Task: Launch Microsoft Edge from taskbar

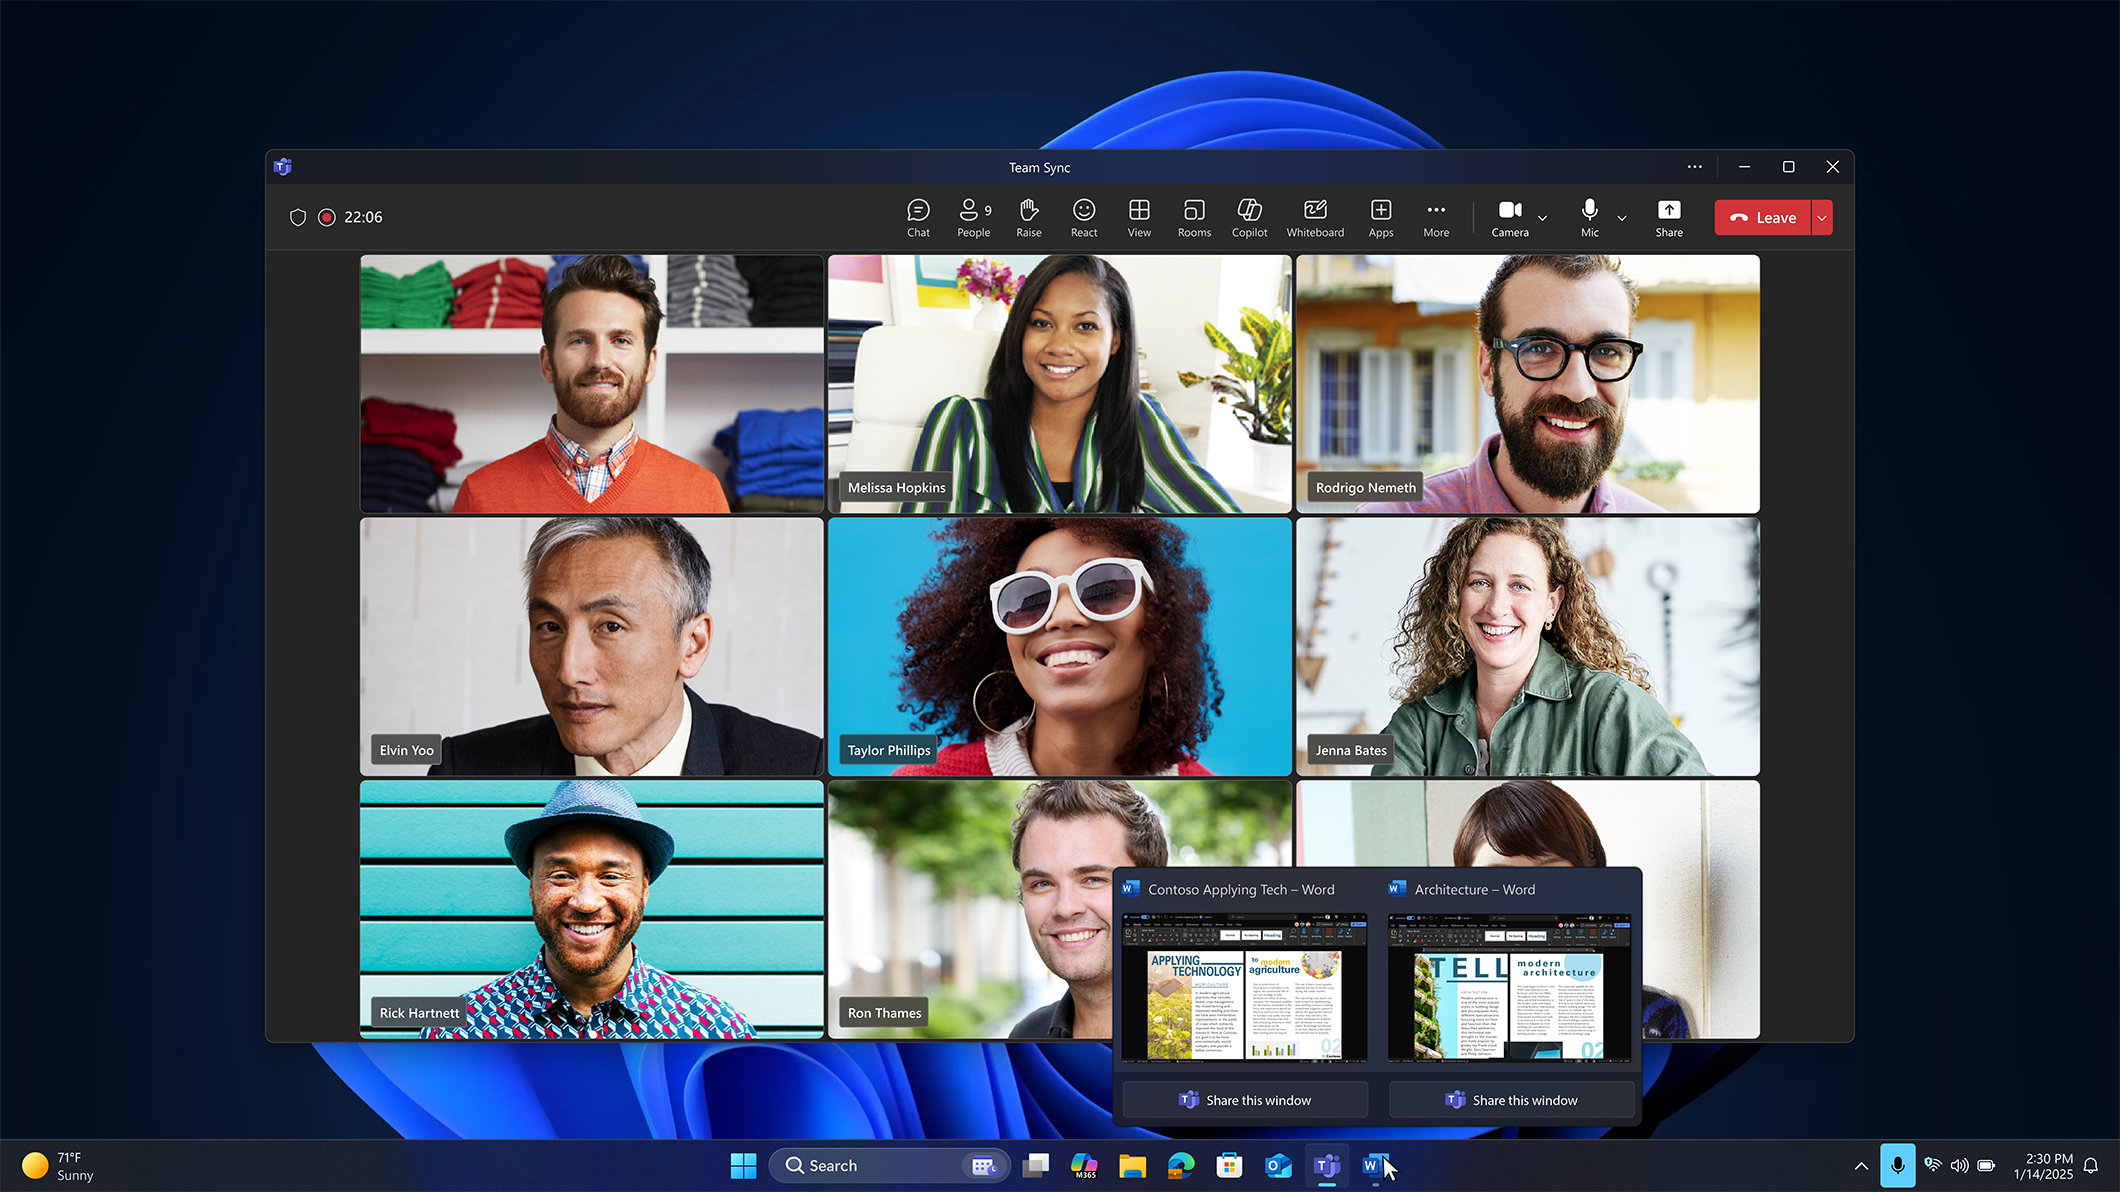Action: click(x=1181, y=1166)
